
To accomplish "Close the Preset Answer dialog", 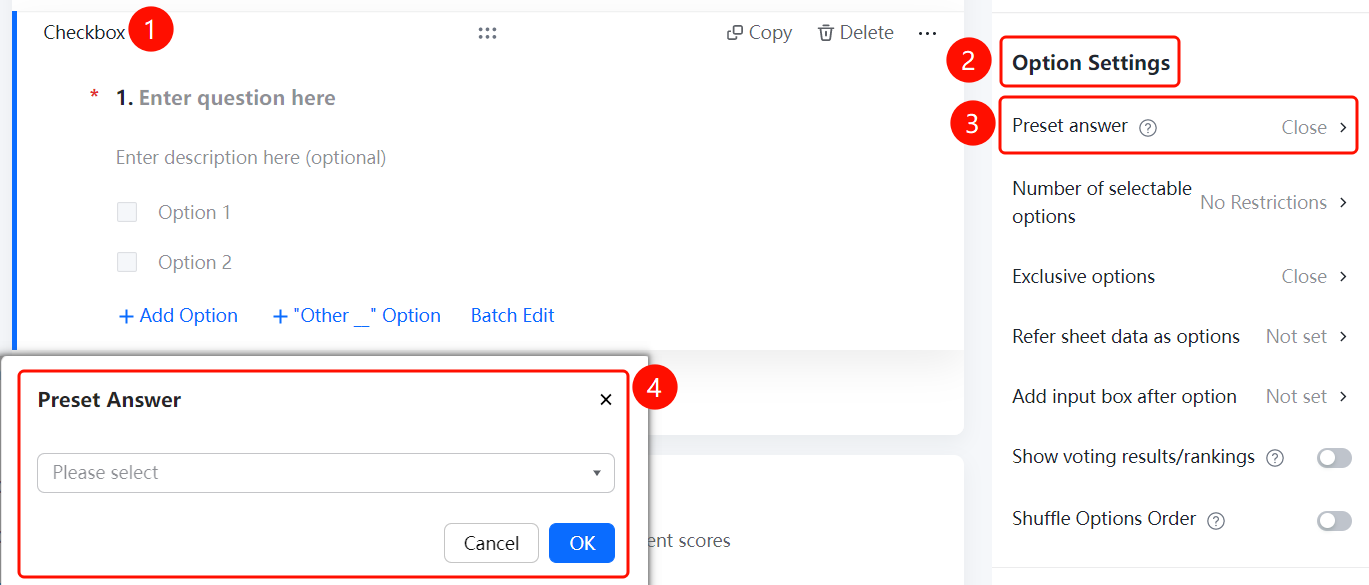I will pyautogui.click(x=605, y=400).
